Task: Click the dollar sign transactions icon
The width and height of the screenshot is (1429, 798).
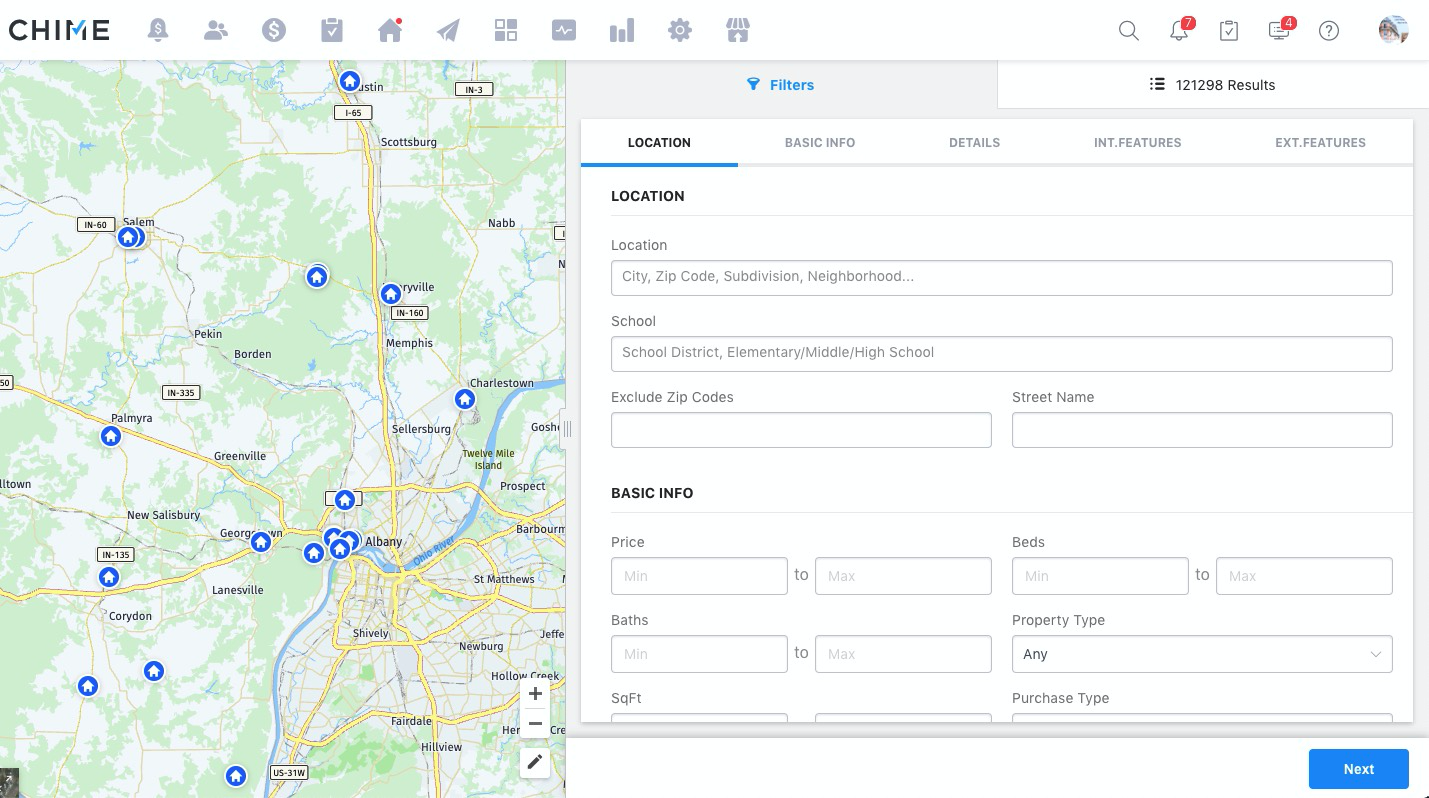Action: (273, 30)
